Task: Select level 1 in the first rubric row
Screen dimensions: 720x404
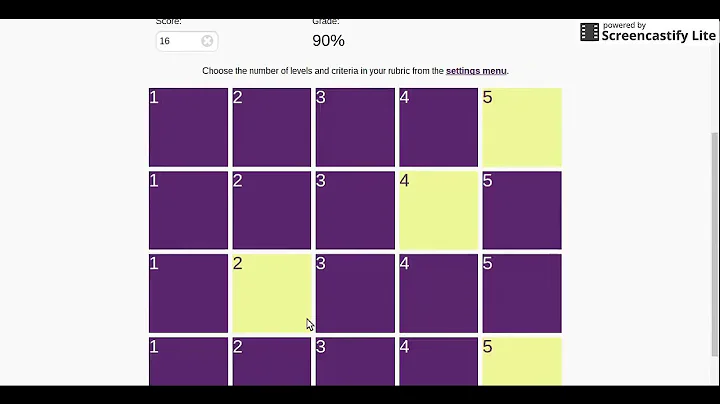Action: (x=188, y=127)
